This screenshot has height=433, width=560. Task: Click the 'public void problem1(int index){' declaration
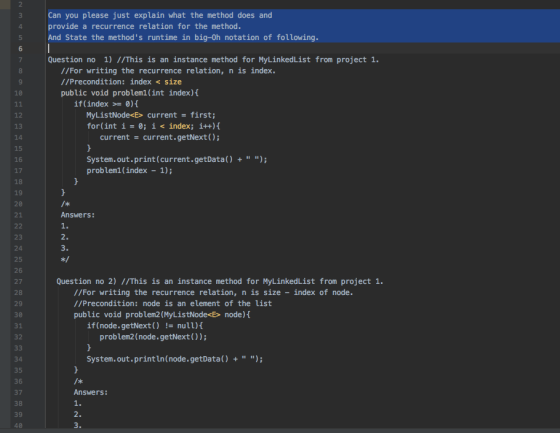pos(130,93)
